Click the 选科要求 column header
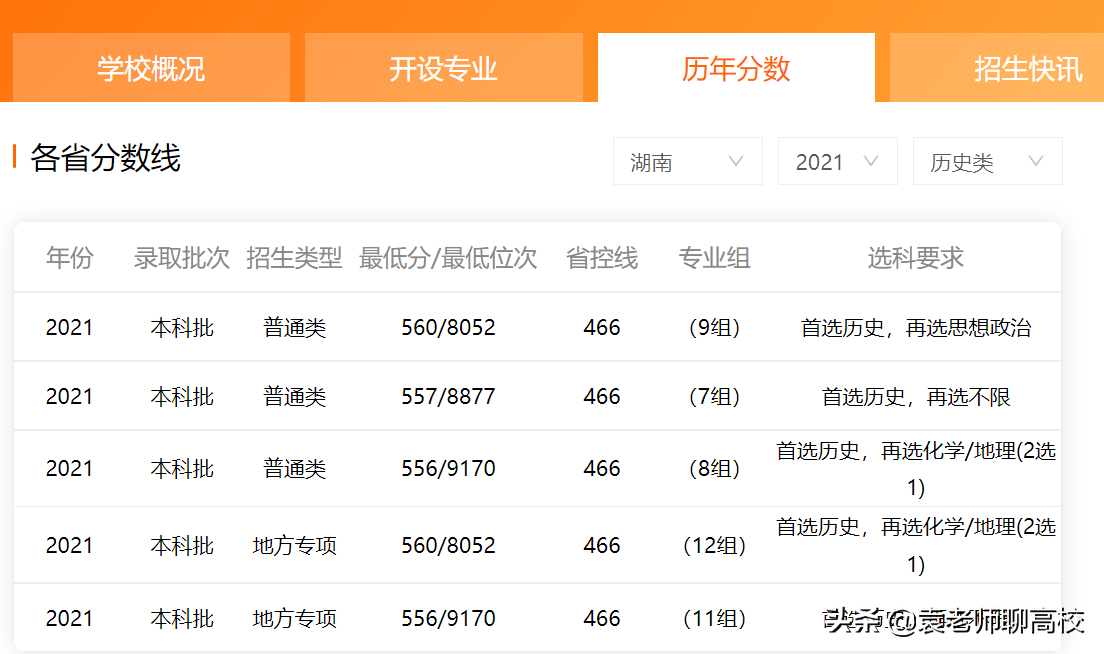 [913, 257]
